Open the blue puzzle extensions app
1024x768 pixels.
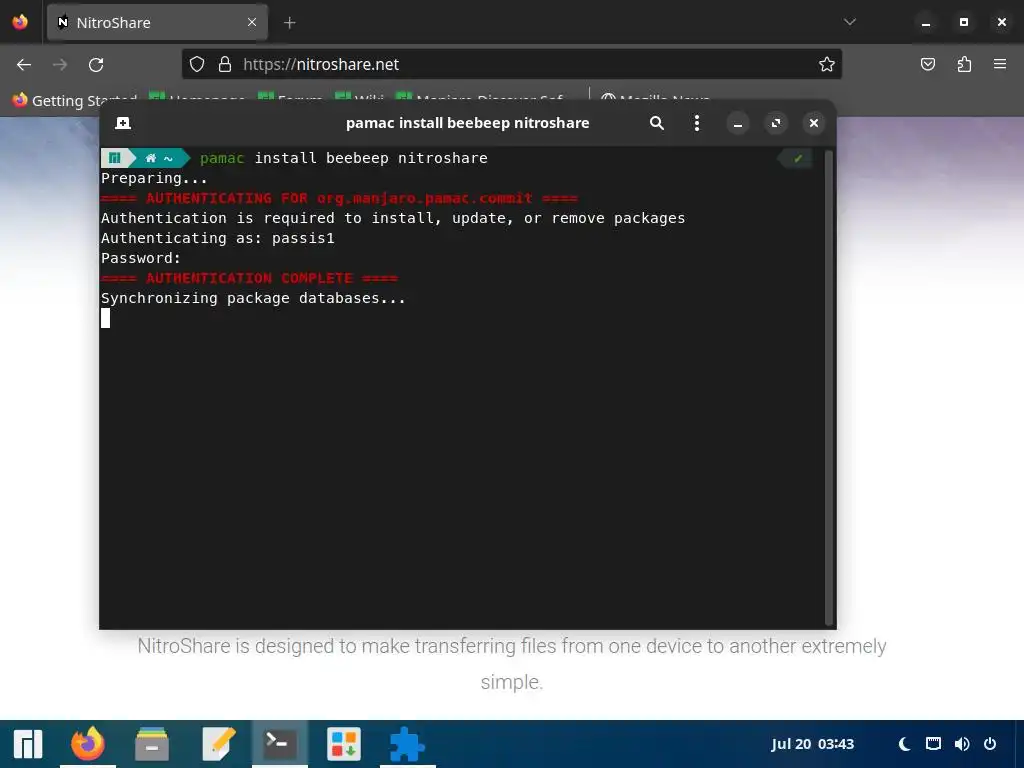click(x=407, y=744)
